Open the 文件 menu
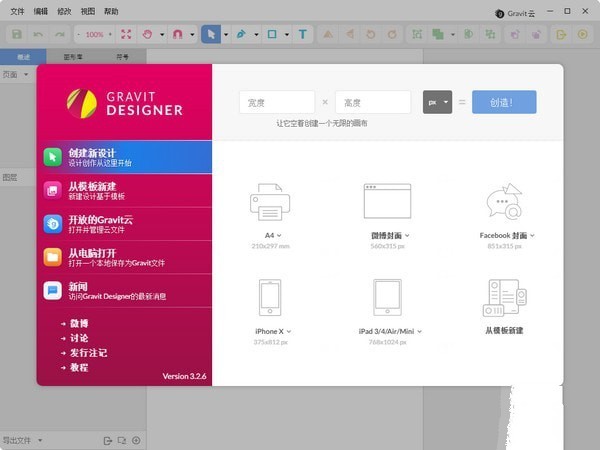This screenshot has width=600, height=450. [17, 11]
